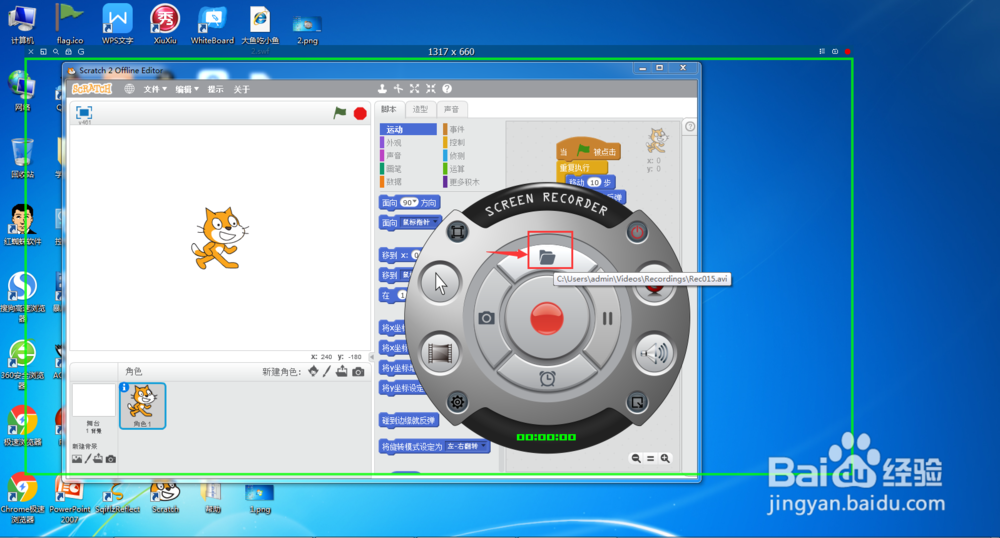The width and height of the screenshot is (1000, 538).
Task: Select the duplicate stamp tool in Scratch toolbar
Action: point(382,89)
